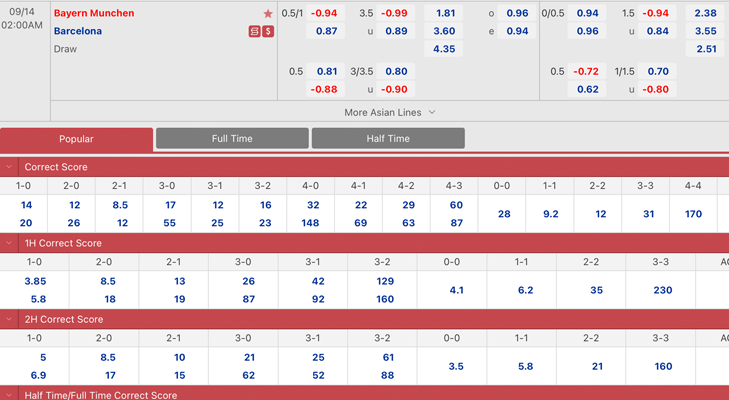The image size is (729, 400).
Task: Bet on Draw at 4.35
Action: click(x=444, y=48)
